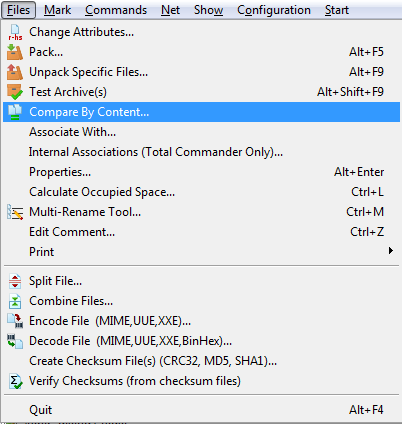
Task: Open the Mark menu in menu bar
Action: (57, 10)
